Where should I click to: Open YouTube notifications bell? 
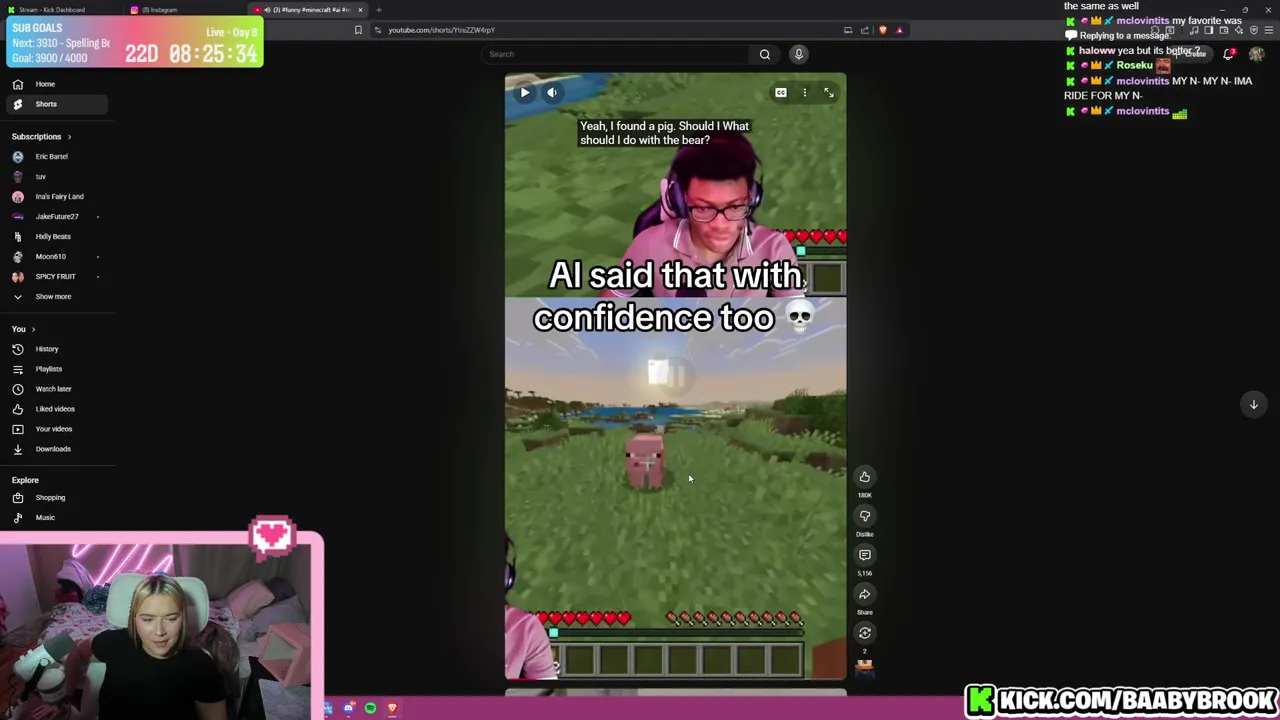[1229, 54]
